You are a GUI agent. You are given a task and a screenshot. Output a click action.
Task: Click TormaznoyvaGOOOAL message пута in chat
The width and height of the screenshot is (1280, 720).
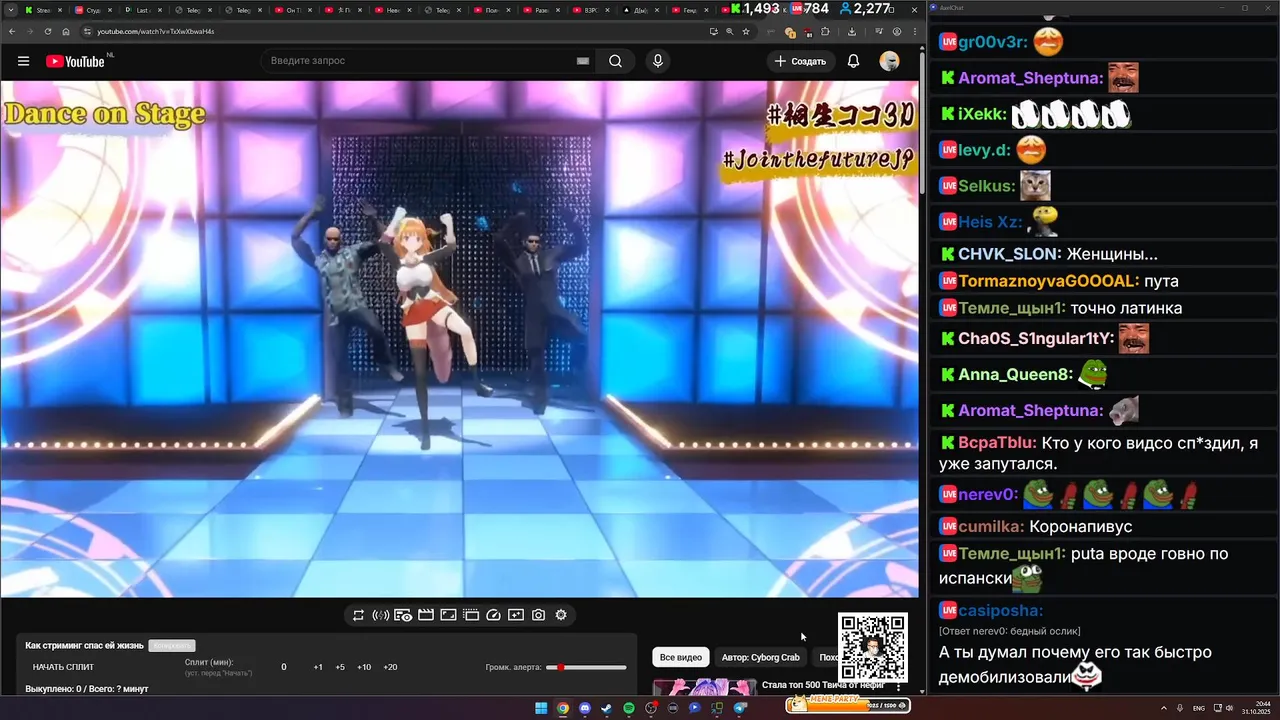pos(1161,281)
